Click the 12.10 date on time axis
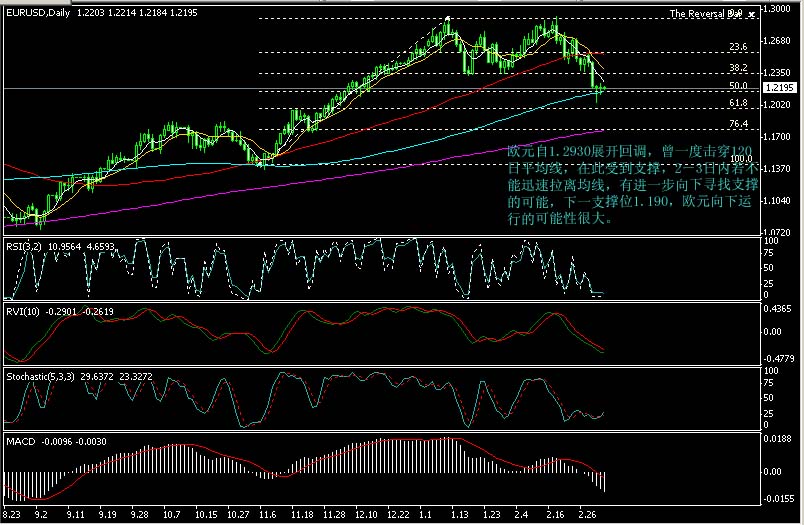This screenshot has width=804, height=525. [366, 514]
